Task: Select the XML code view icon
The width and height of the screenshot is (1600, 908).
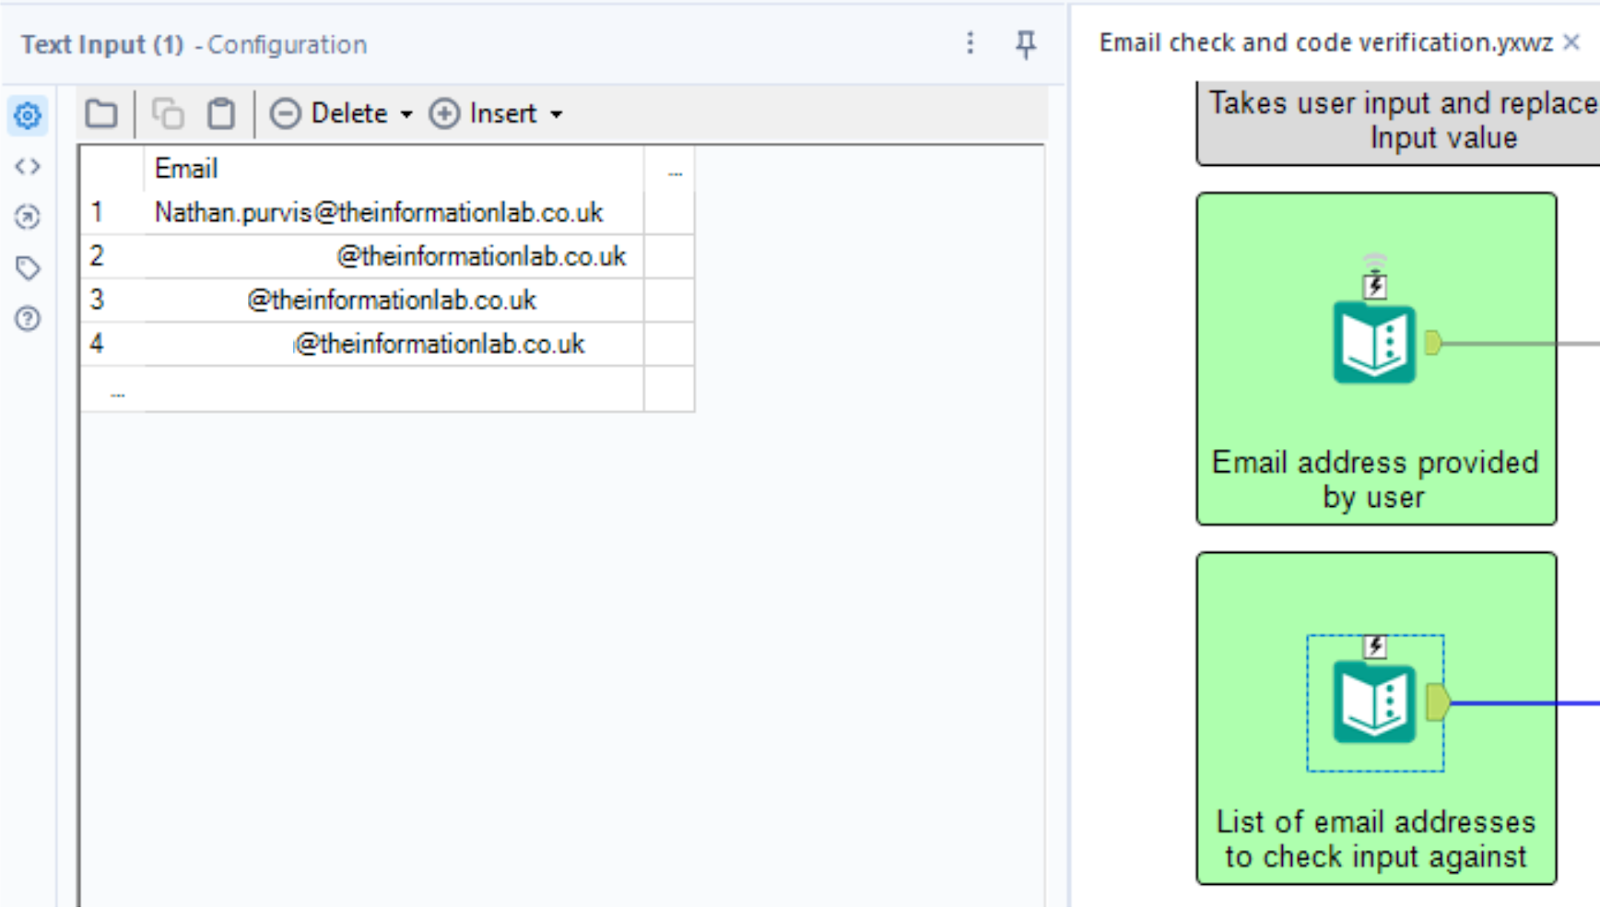Action: click(x=27, y=166)
